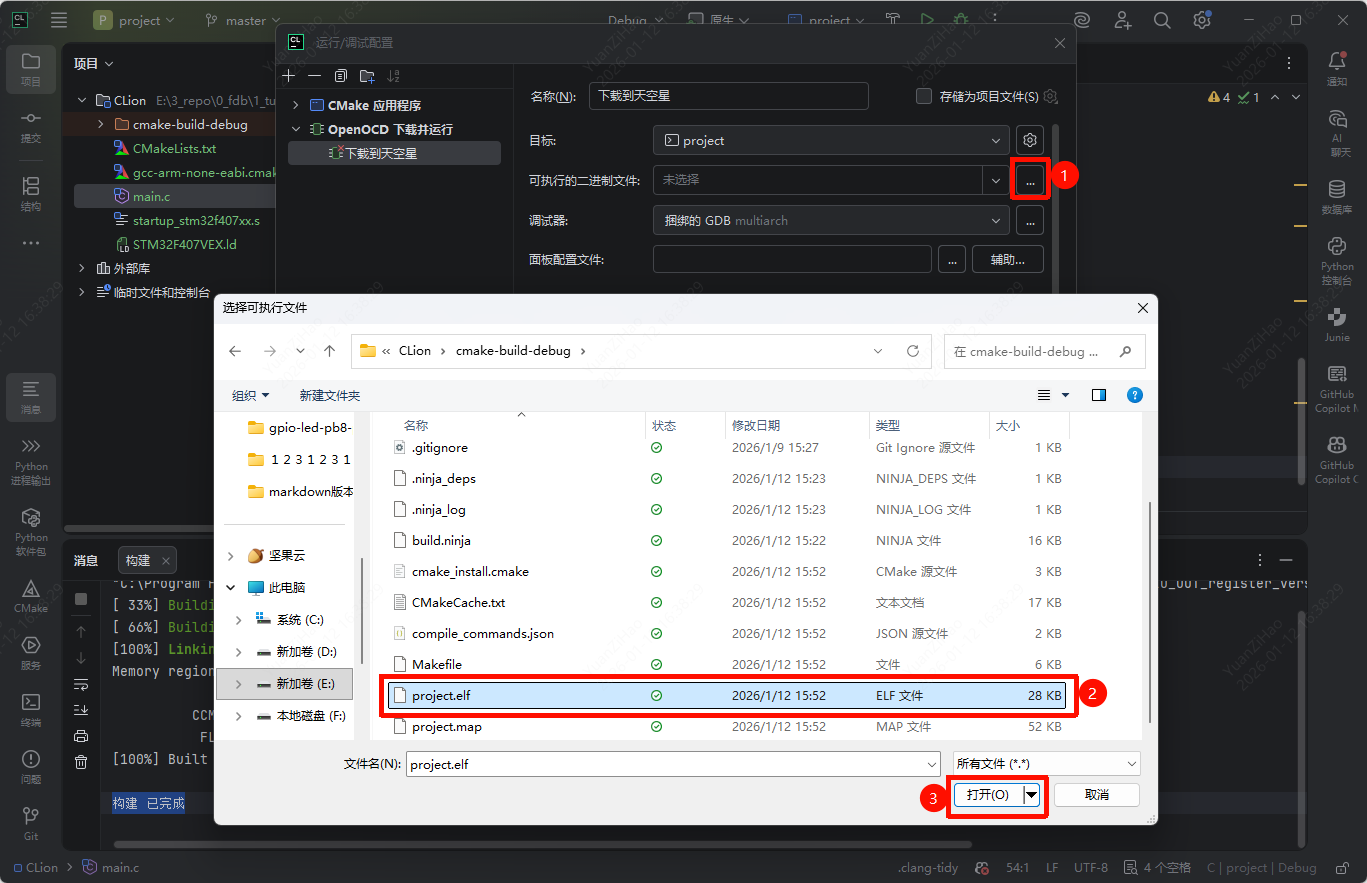Enable the store as project file checkbox
1367x883 pixels.
point(924,96)
